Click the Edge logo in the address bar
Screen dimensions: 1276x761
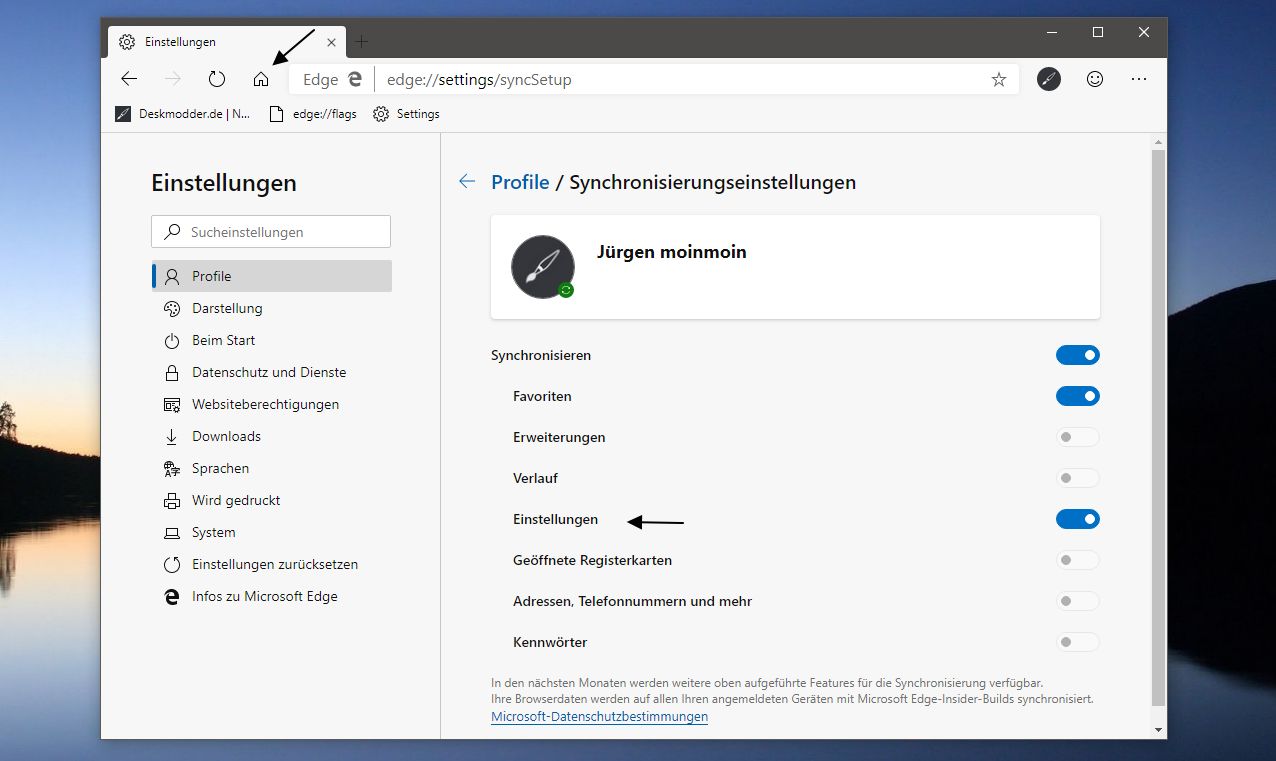pos(354,80)
